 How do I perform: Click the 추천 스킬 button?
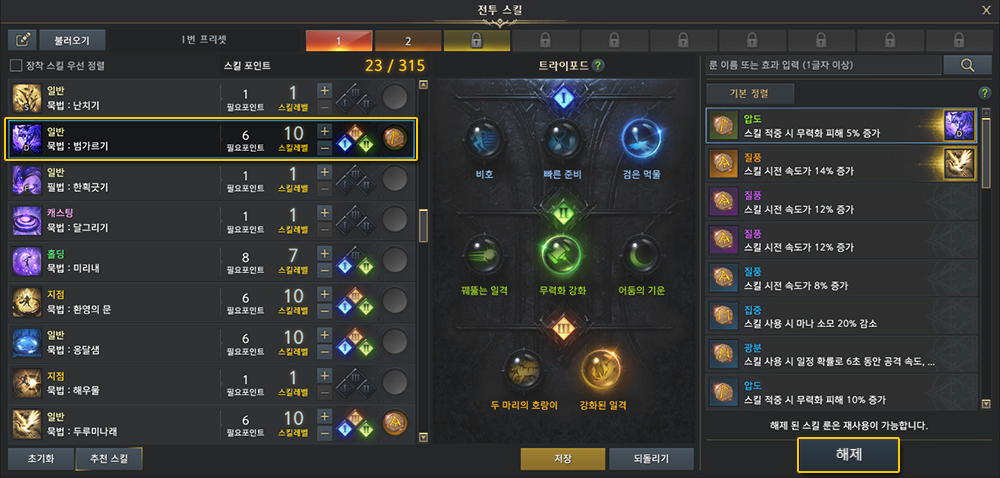tap(109, 459)
